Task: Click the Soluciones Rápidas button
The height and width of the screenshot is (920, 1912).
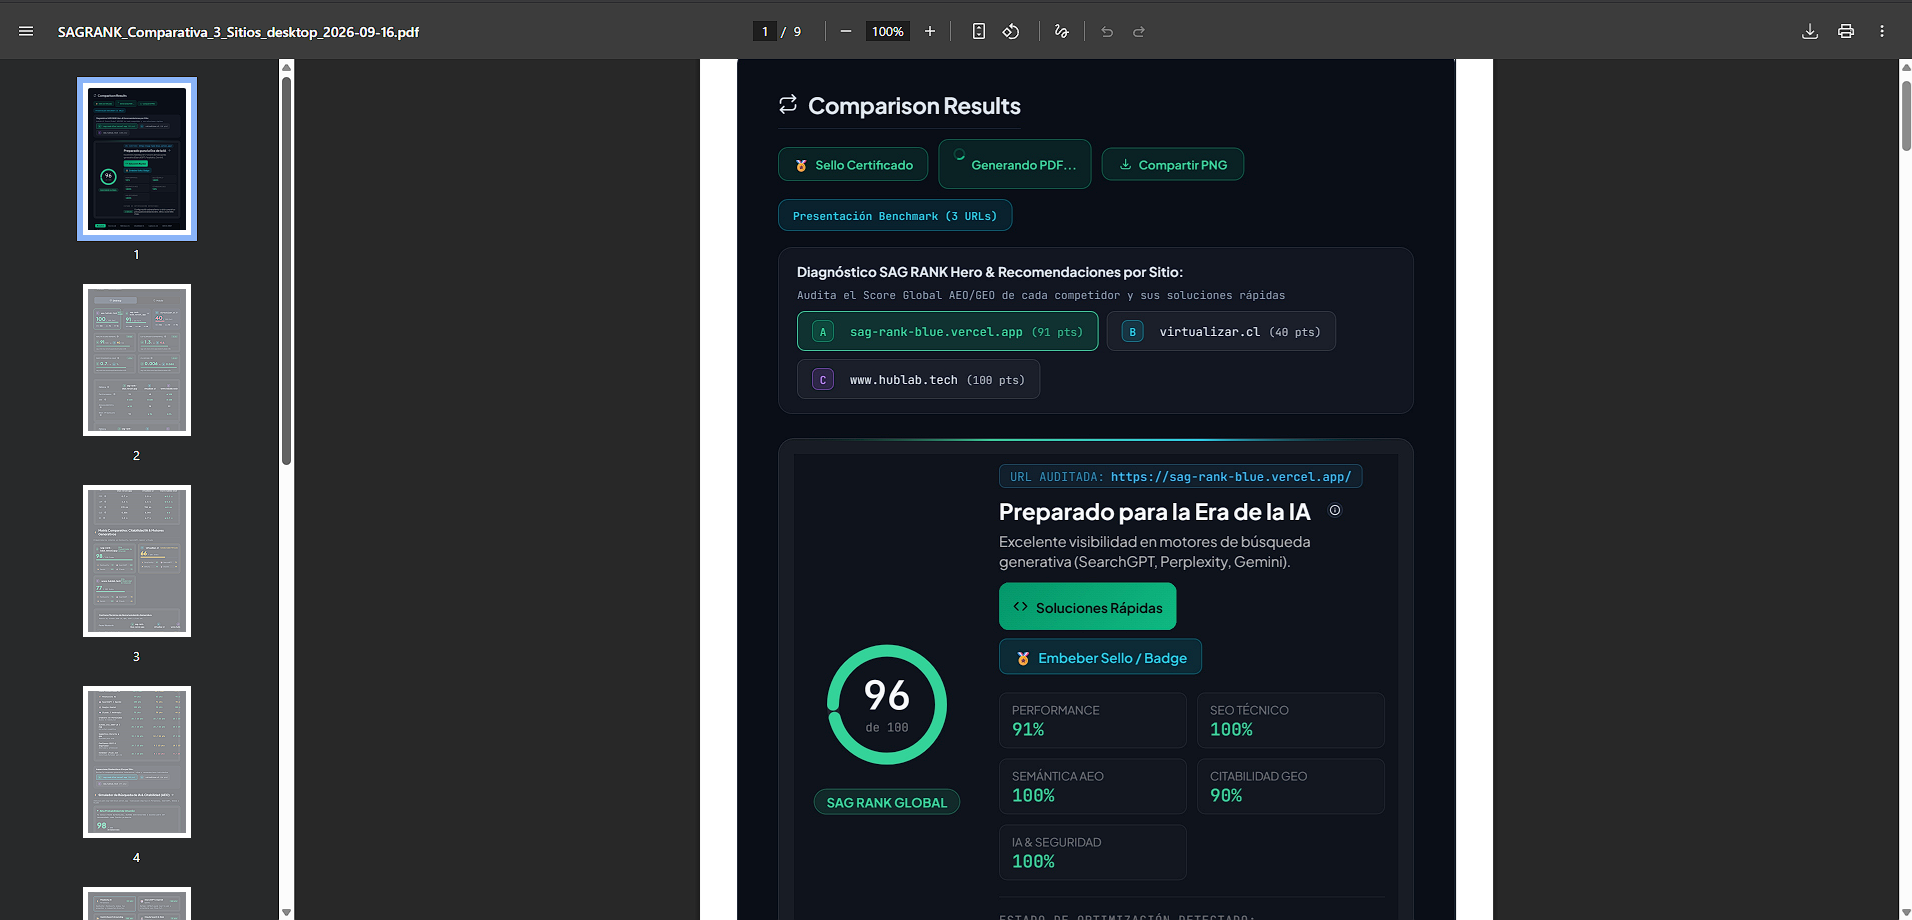Action: [1088, 607]
